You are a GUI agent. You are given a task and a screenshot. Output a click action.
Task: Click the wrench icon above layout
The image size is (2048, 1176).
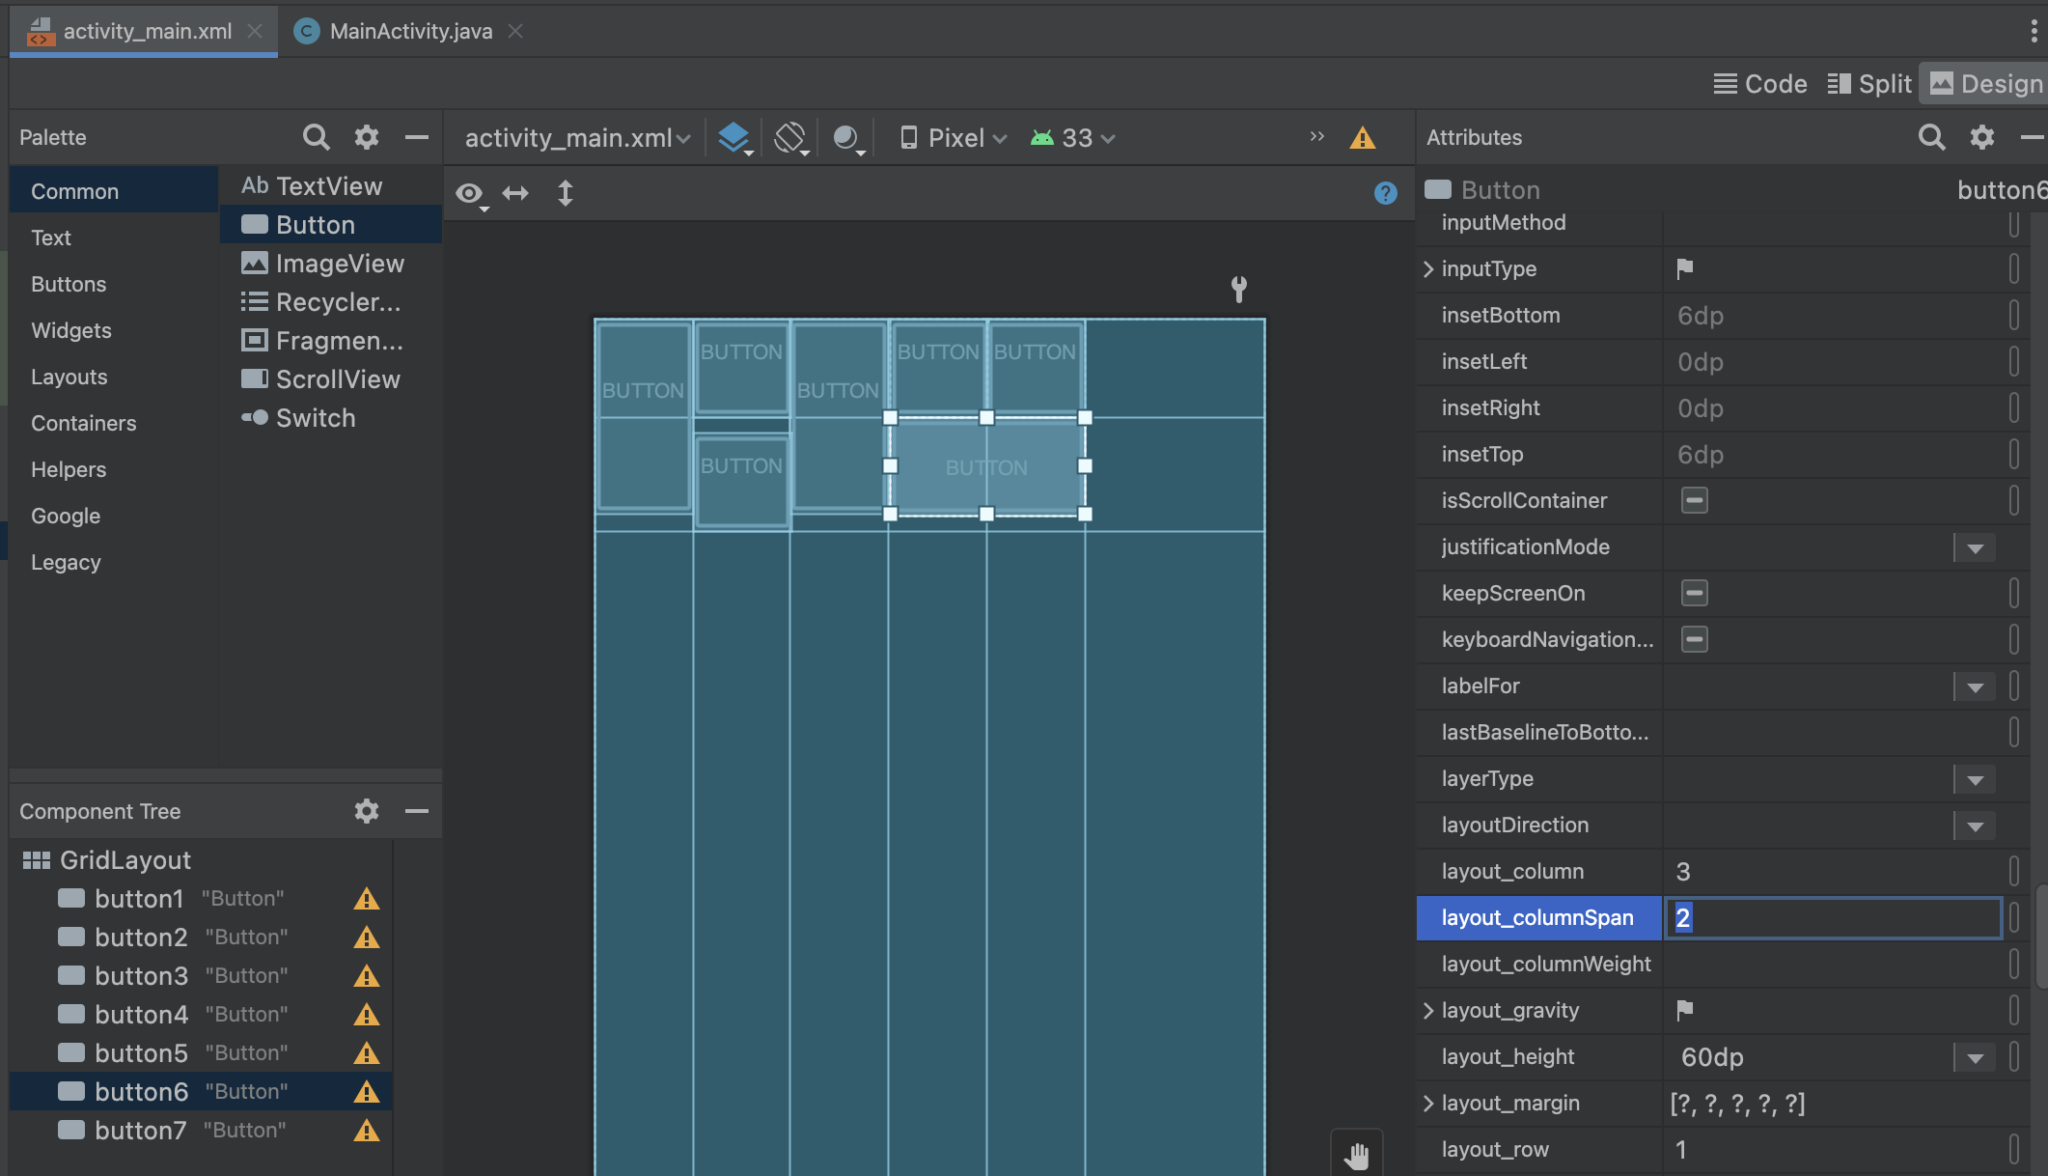(x=1239, y=289)
